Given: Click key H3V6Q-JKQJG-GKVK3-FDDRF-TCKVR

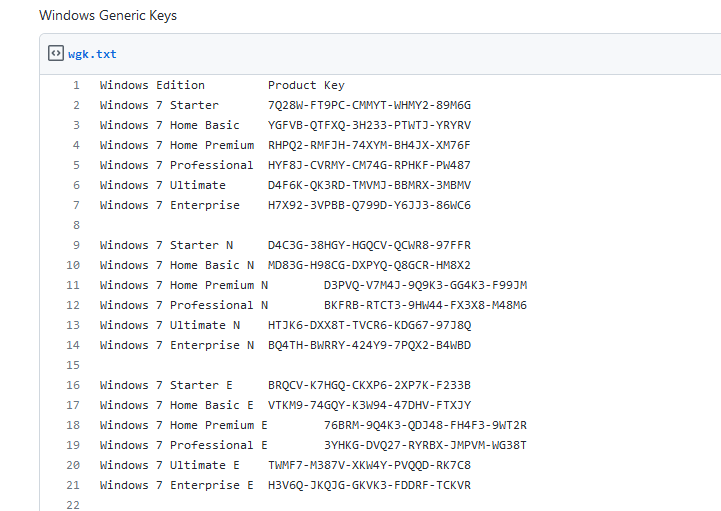Looking at the screenshot, I should tap(369, 485).
